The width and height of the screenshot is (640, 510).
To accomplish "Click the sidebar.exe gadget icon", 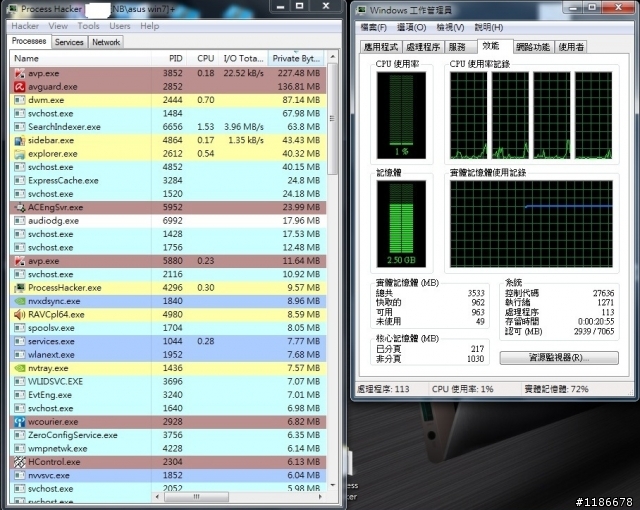I will (x=20, y=140).
